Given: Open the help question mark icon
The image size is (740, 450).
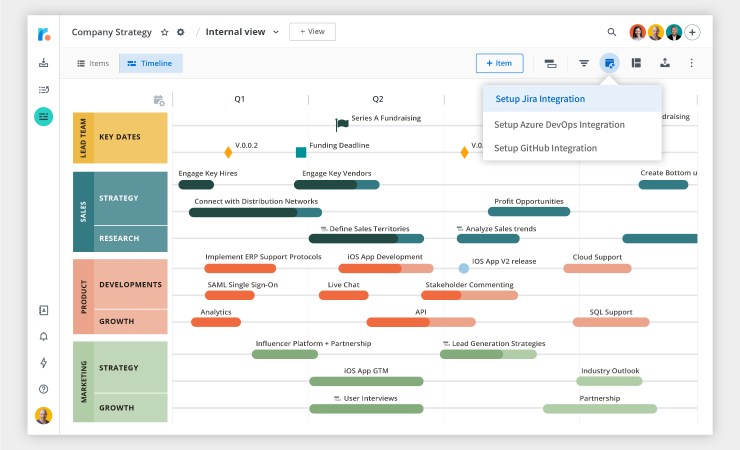Looking at the screenshot, I should [43, 389].
